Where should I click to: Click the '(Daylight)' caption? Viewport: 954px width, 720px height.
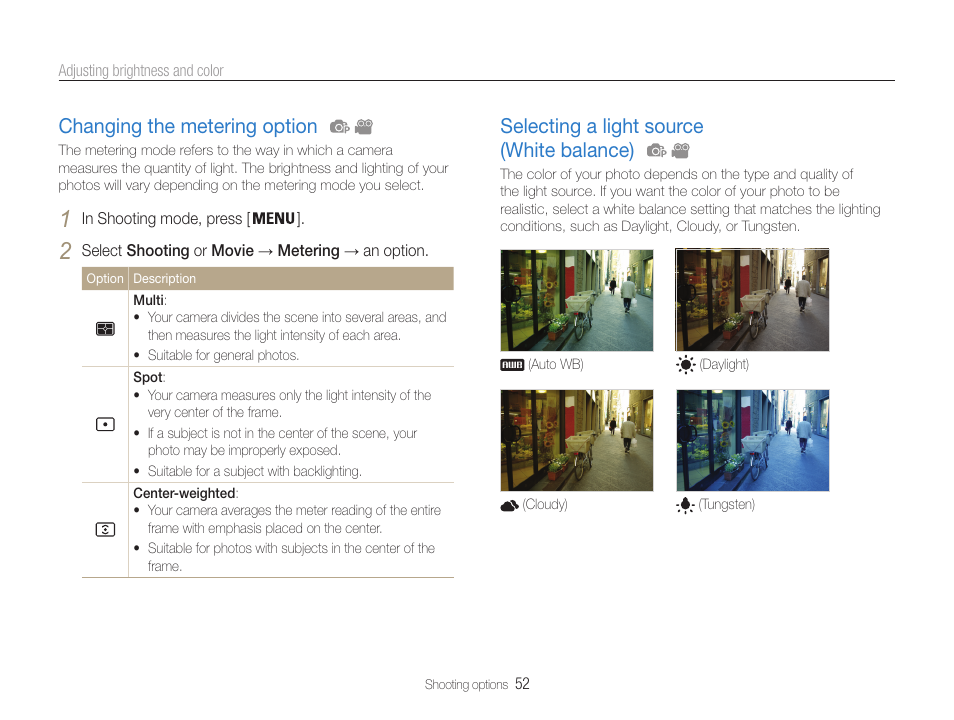point(724,365)
